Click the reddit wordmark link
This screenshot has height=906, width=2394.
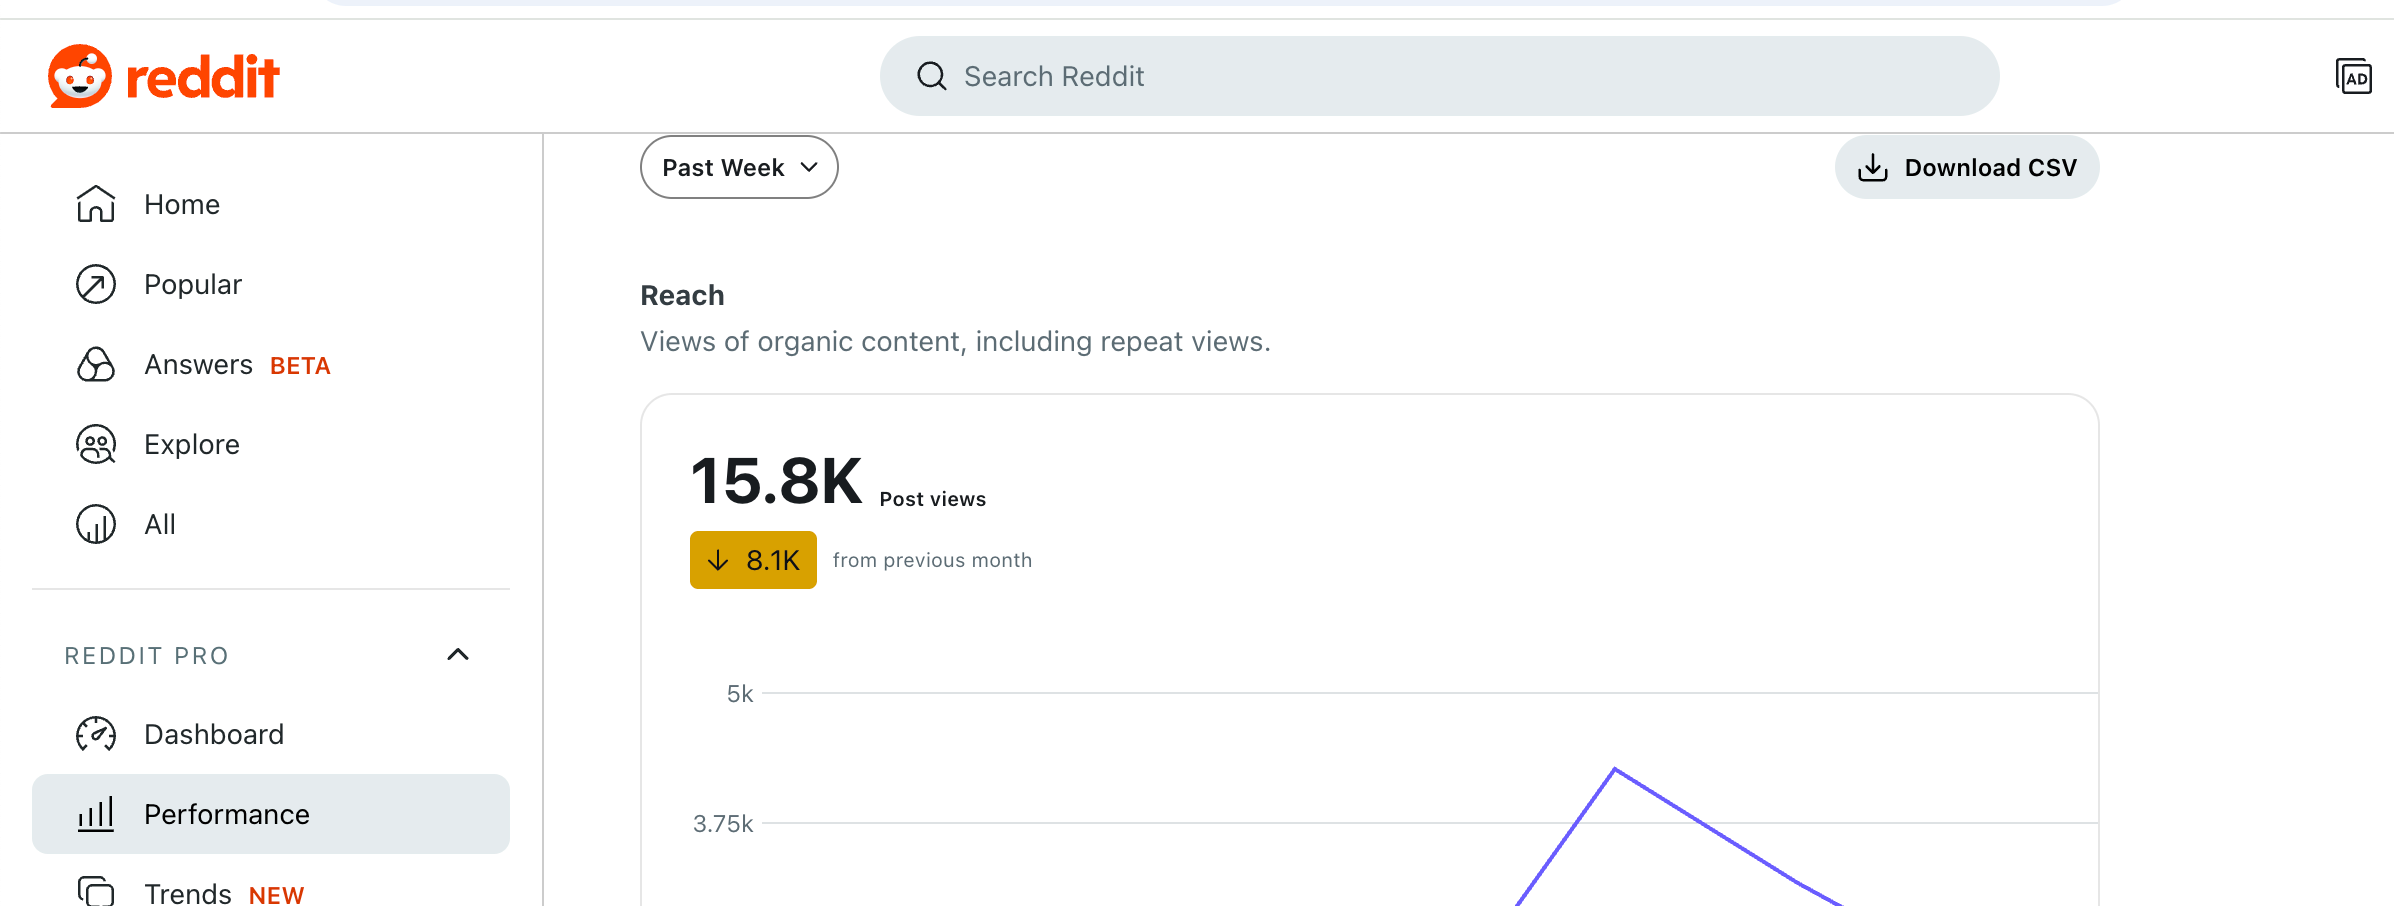pyautogui.click(x=203, y=77)
